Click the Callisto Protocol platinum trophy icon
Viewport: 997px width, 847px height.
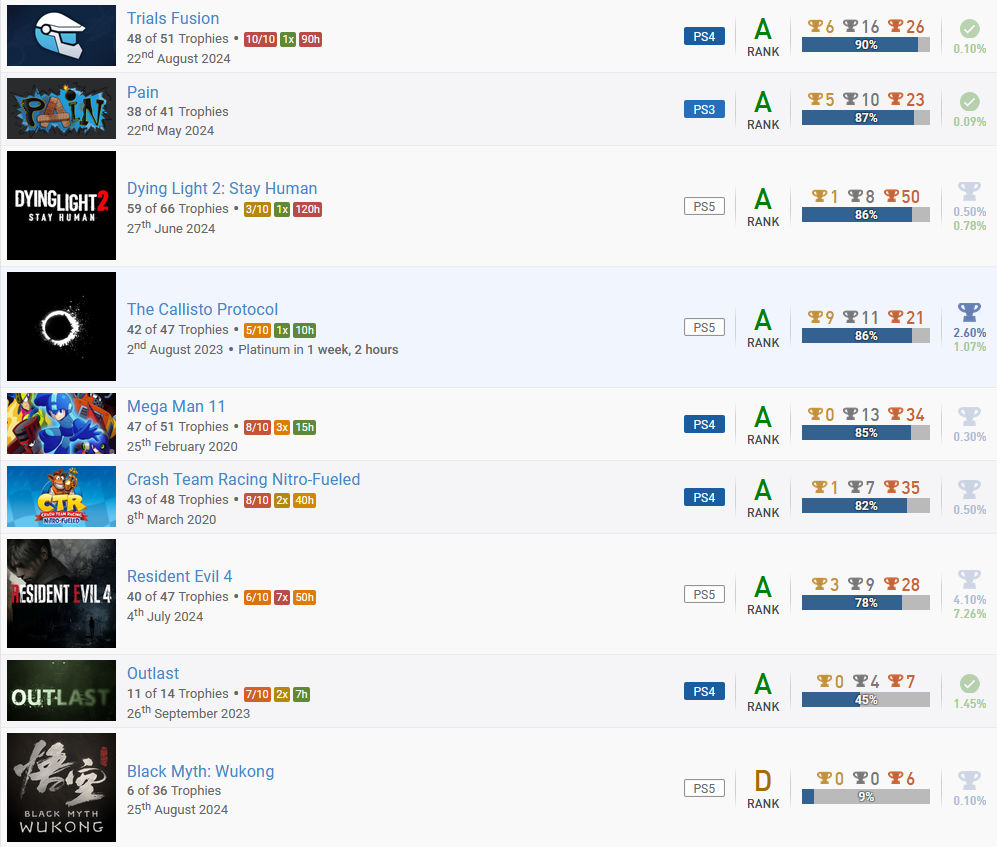click(969, 312)
